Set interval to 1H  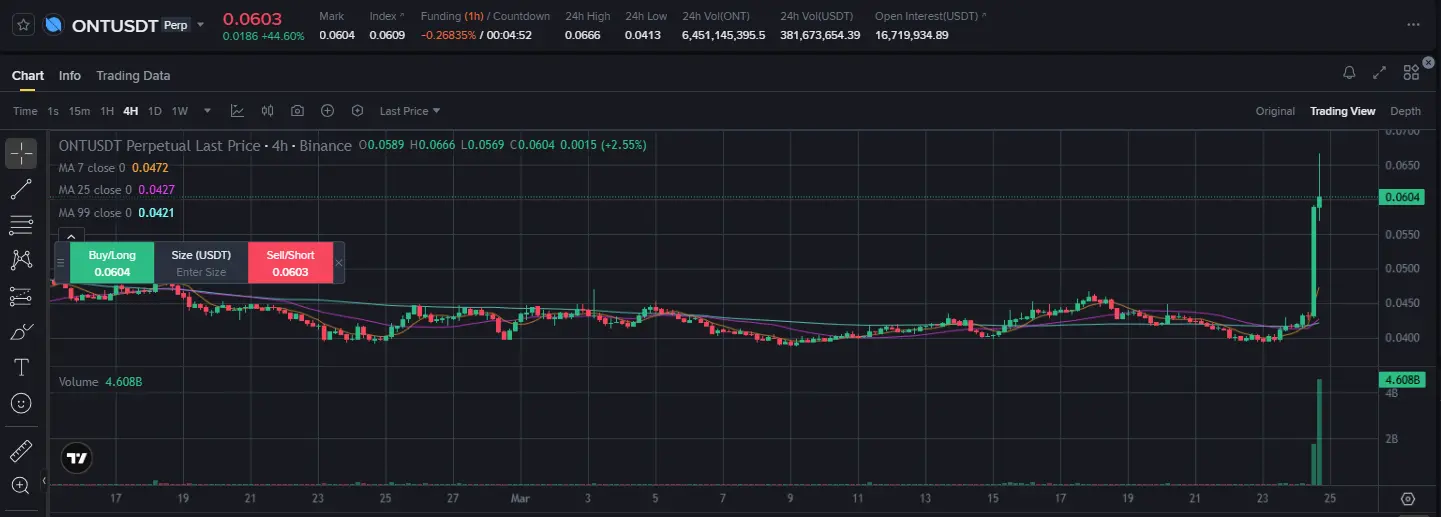[107, 111]
